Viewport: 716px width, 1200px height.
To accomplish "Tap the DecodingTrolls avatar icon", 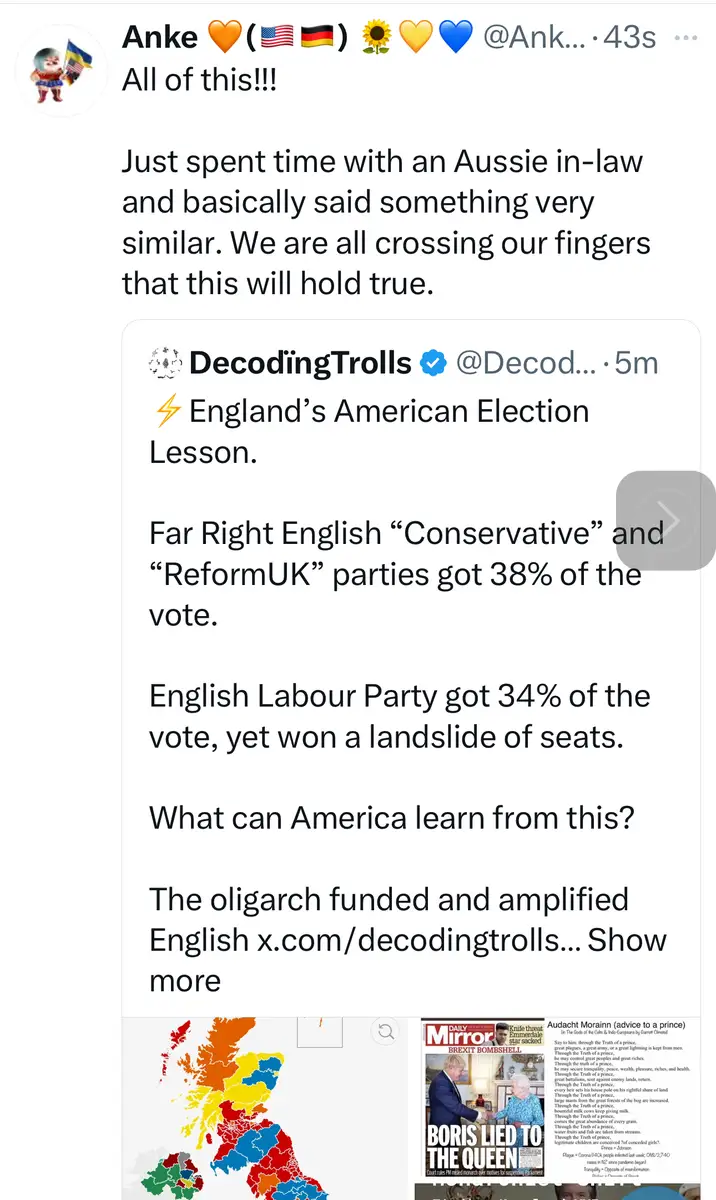I will tap(164, 363).
